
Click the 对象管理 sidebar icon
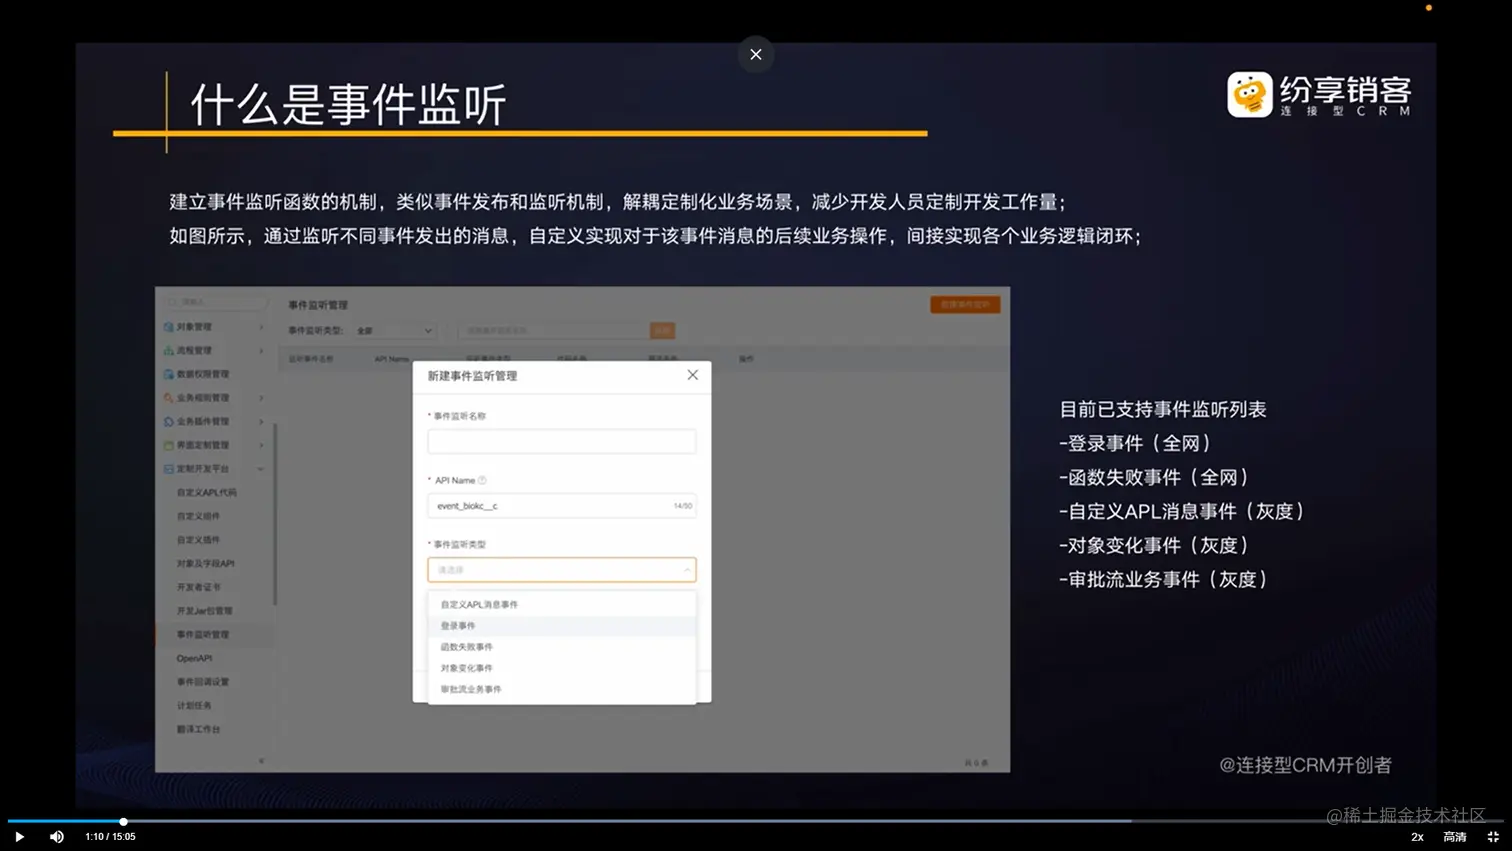tap(168, 327)
